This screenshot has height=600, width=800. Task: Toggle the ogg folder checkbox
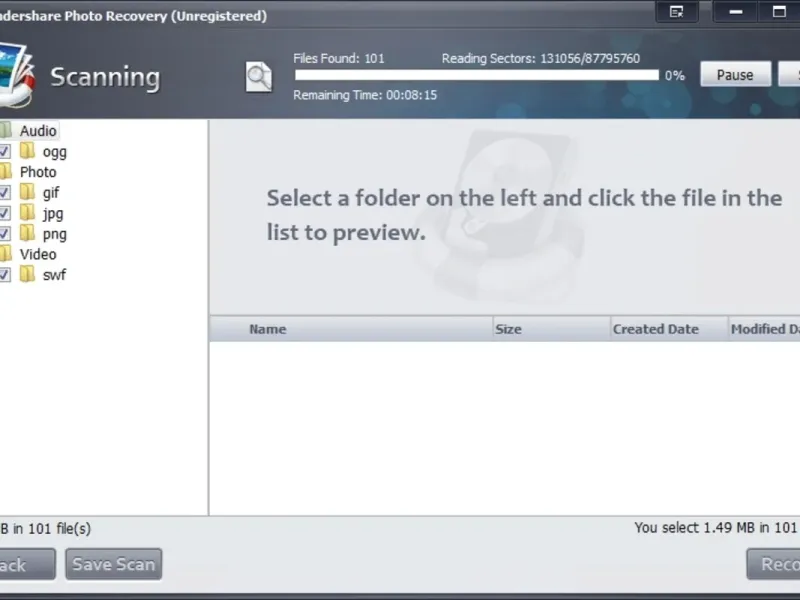[x=4, y=151]
